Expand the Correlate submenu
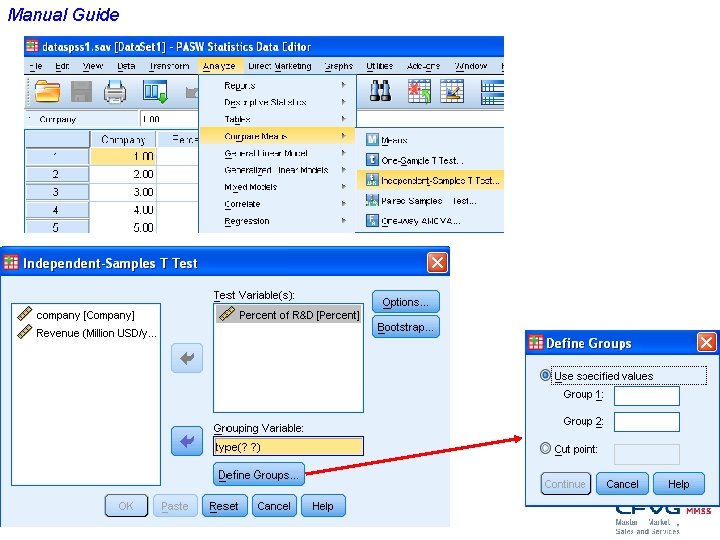The height and width of the screenshot is (540, 720). [278, 204]
